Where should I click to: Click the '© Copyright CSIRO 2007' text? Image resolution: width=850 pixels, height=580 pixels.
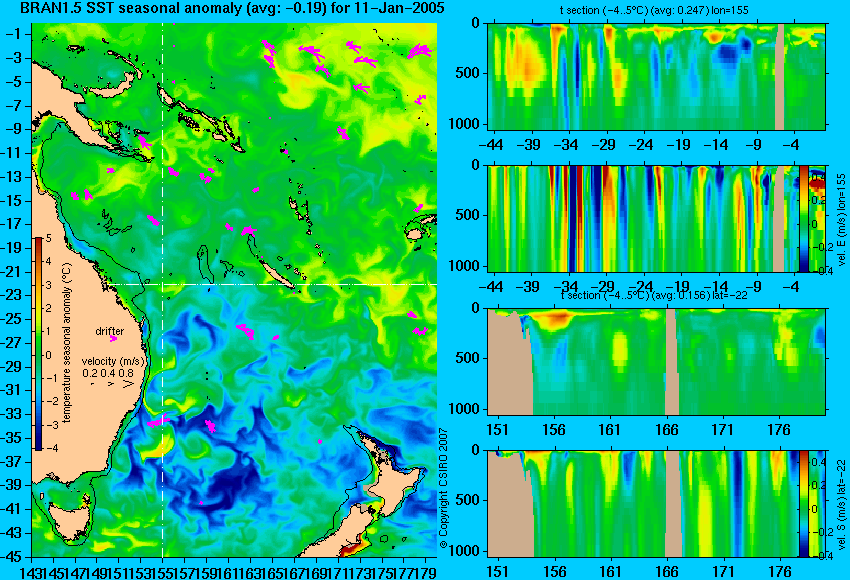[x=443, y=489]
